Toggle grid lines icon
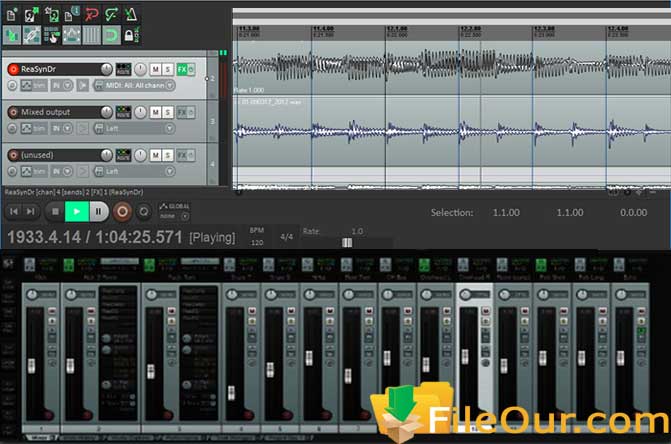Viewport: 671px width, 444px height. (91, 35)
